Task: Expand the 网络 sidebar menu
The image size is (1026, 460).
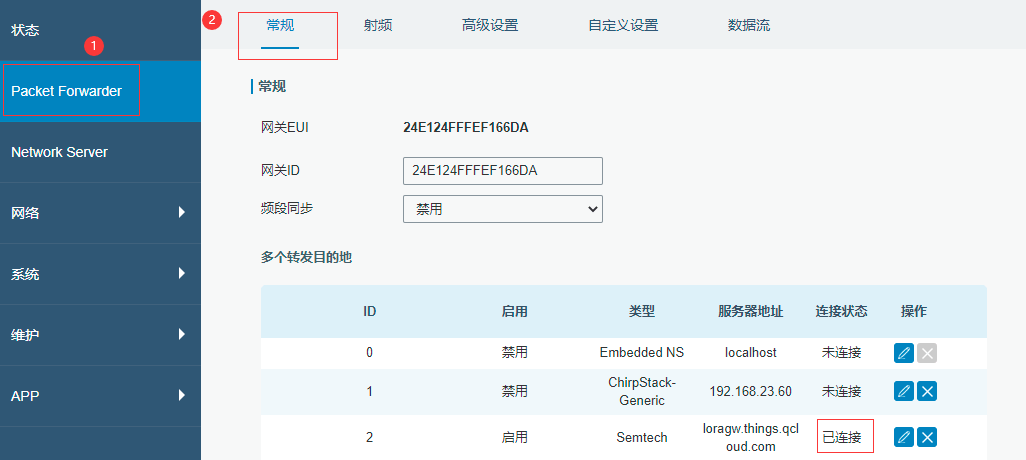Action: click(x=100, y=213)
